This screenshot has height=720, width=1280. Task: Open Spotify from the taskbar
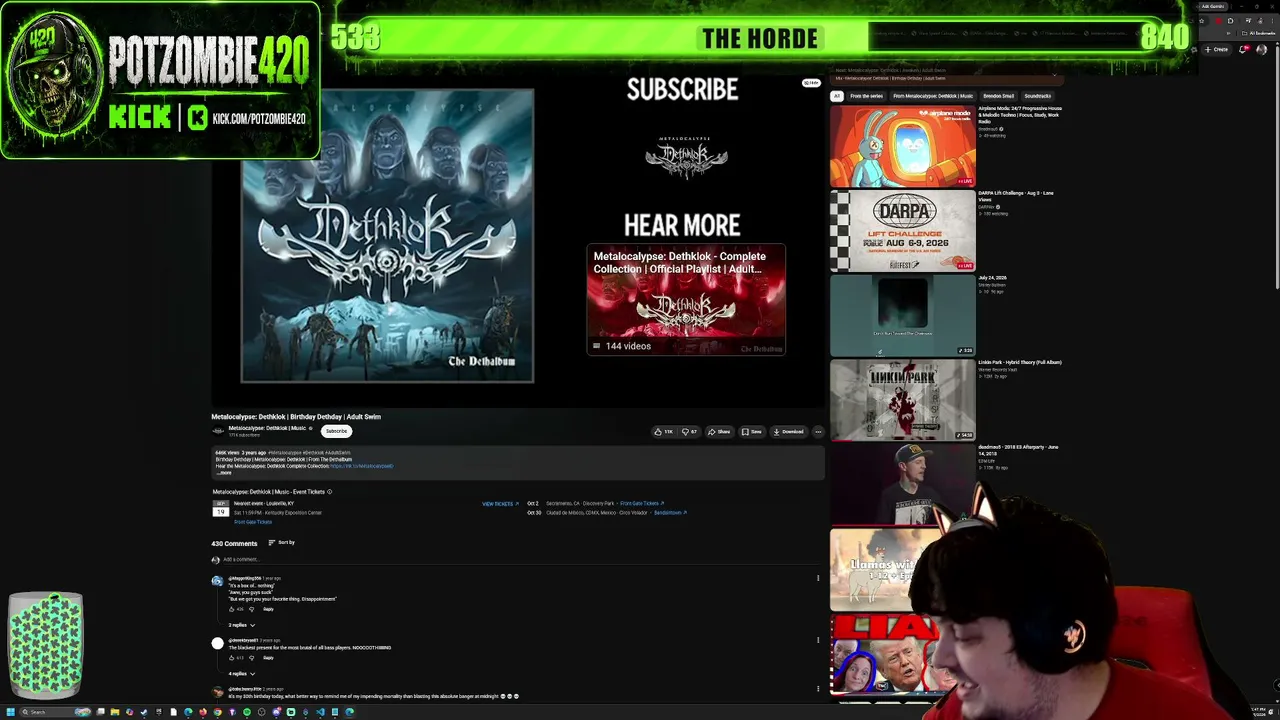pos(247,712)
